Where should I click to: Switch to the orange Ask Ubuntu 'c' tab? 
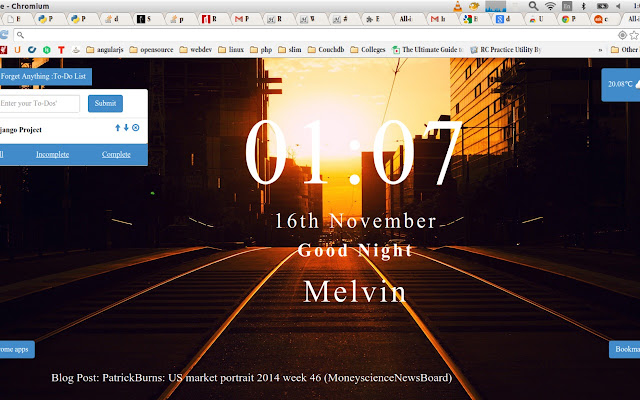(x=606, y=19)
